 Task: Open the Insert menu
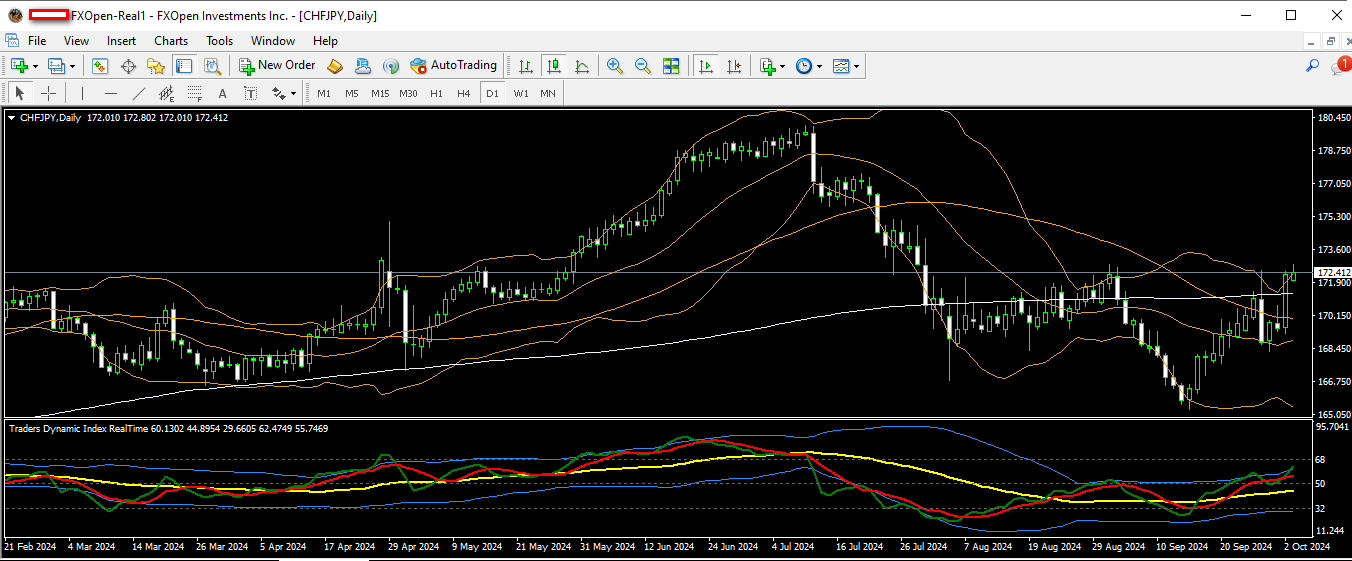coord(122,41)
